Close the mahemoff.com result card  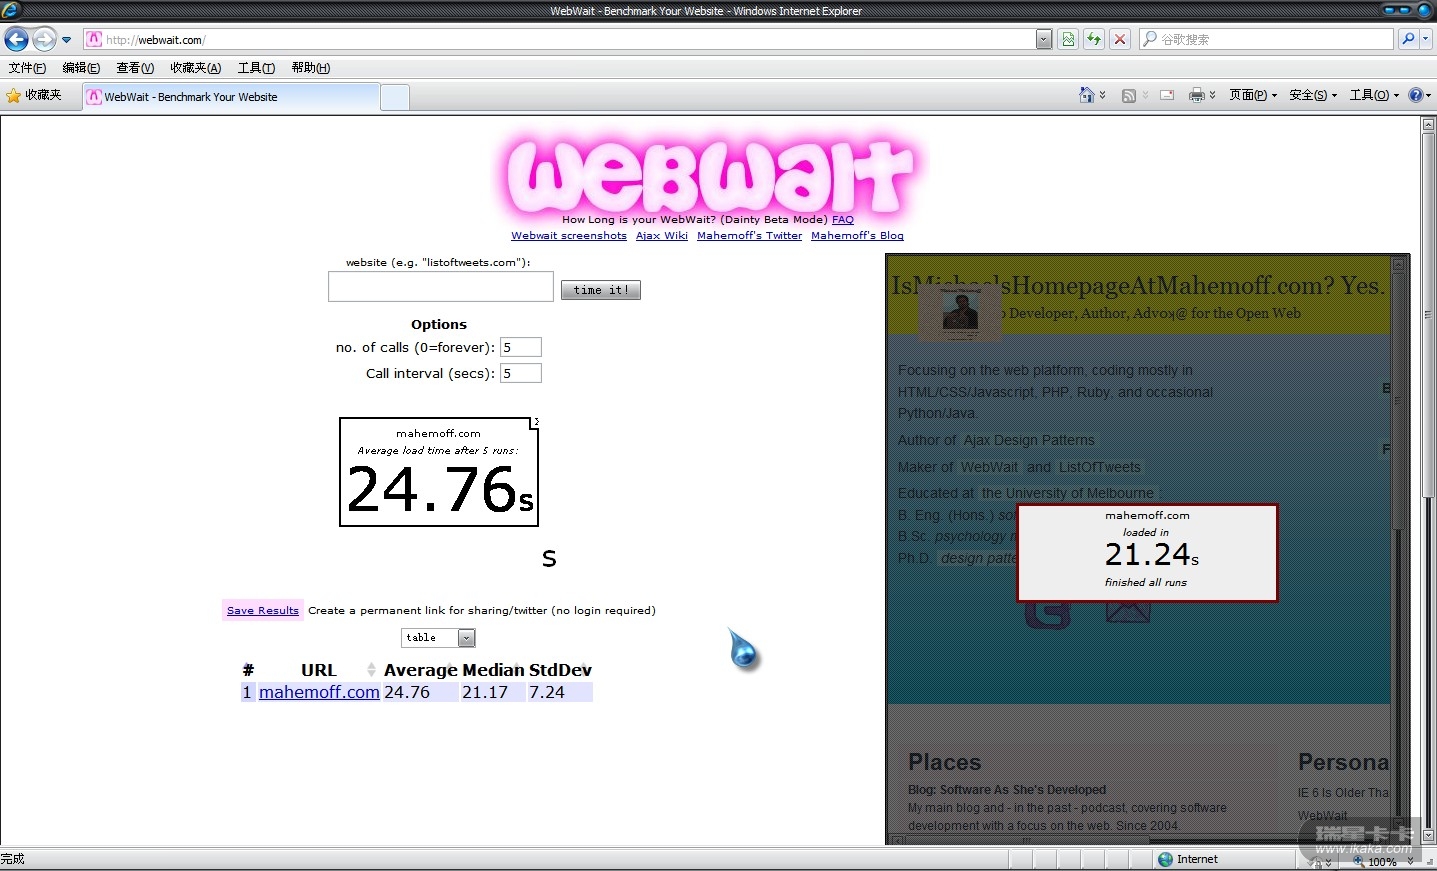pyautogui.click(x=536, y=422)
